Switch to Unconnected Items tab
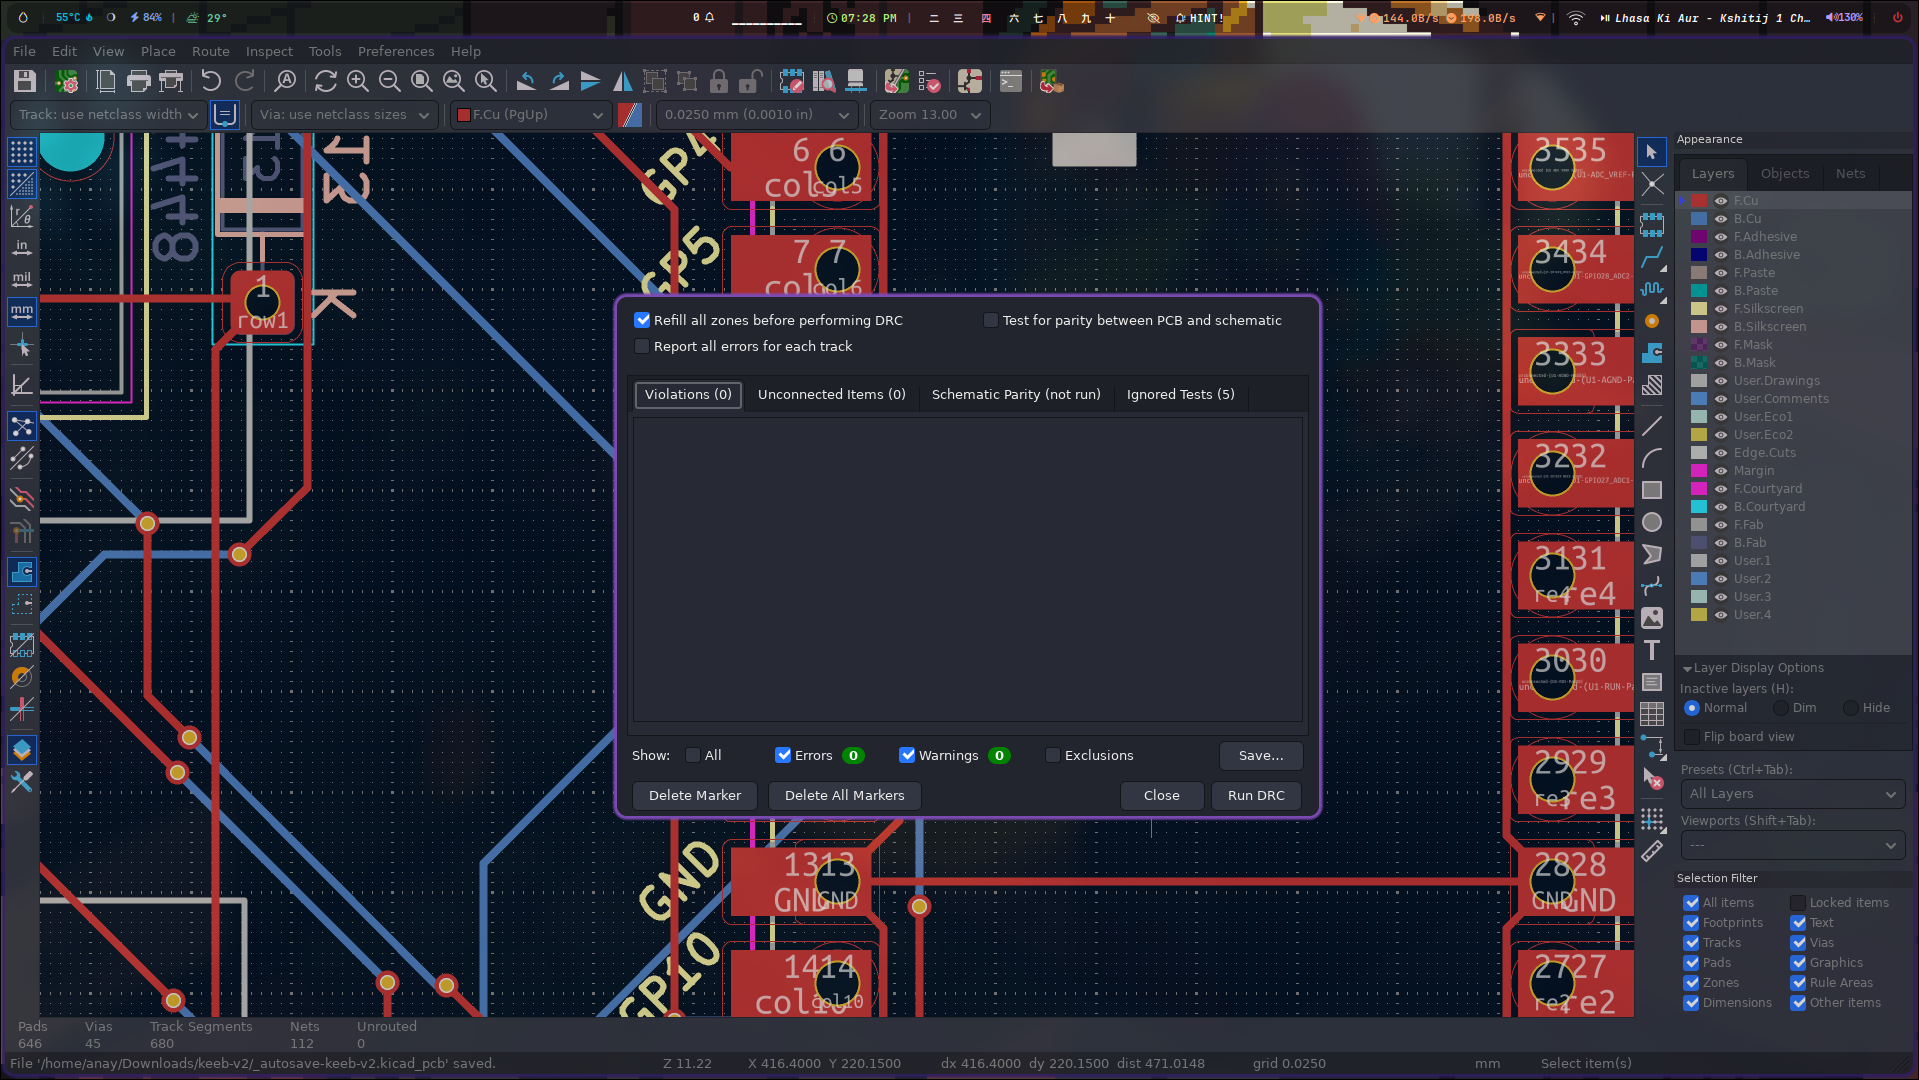The width and height of the screenshot is (1919, 1080). pos(831,395)
